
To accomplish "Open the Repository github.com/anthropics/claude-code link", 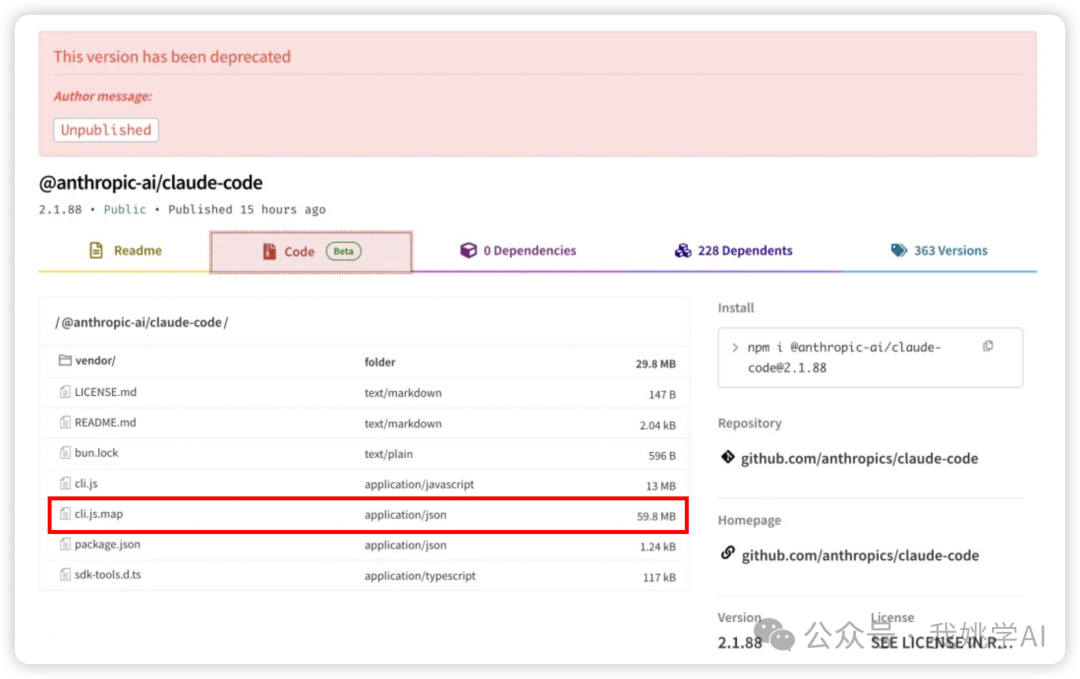I will (x=859, y=459).
